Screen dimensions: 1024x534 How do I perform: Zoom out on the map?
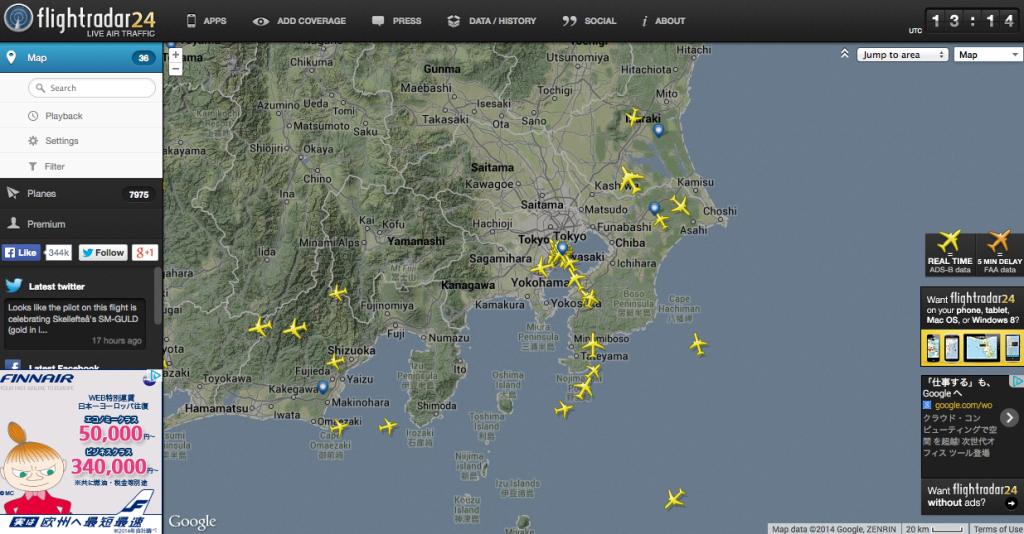pos(176,69)
